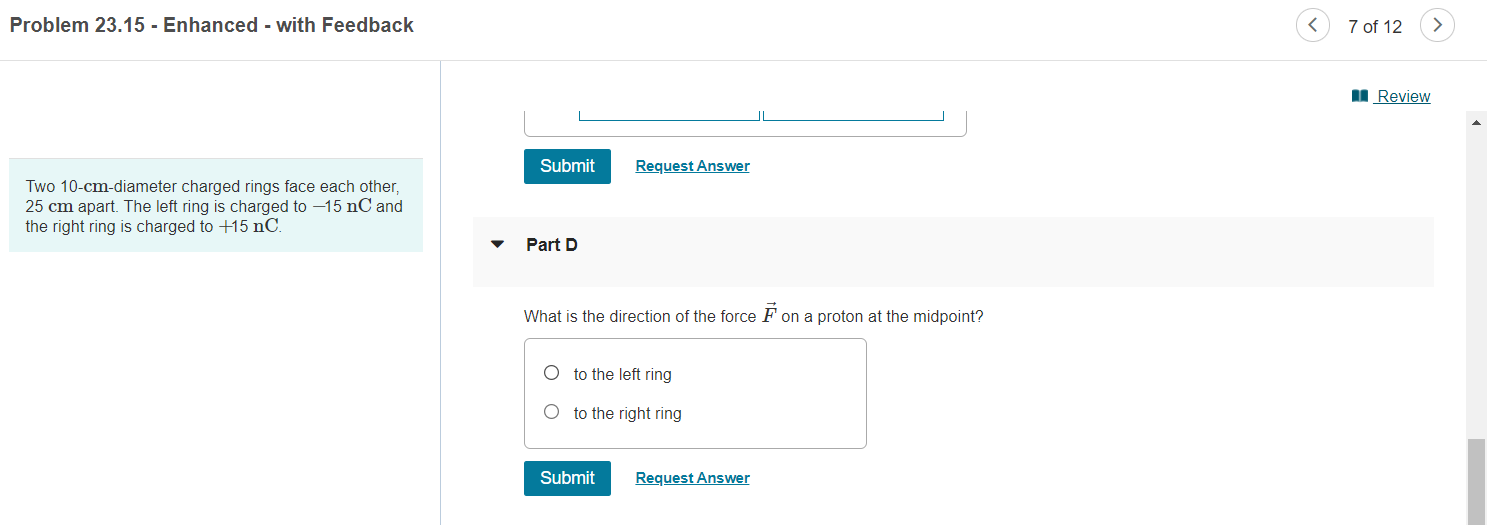Click the scrollbar track above the thumb

click(x=1476, y=285)
